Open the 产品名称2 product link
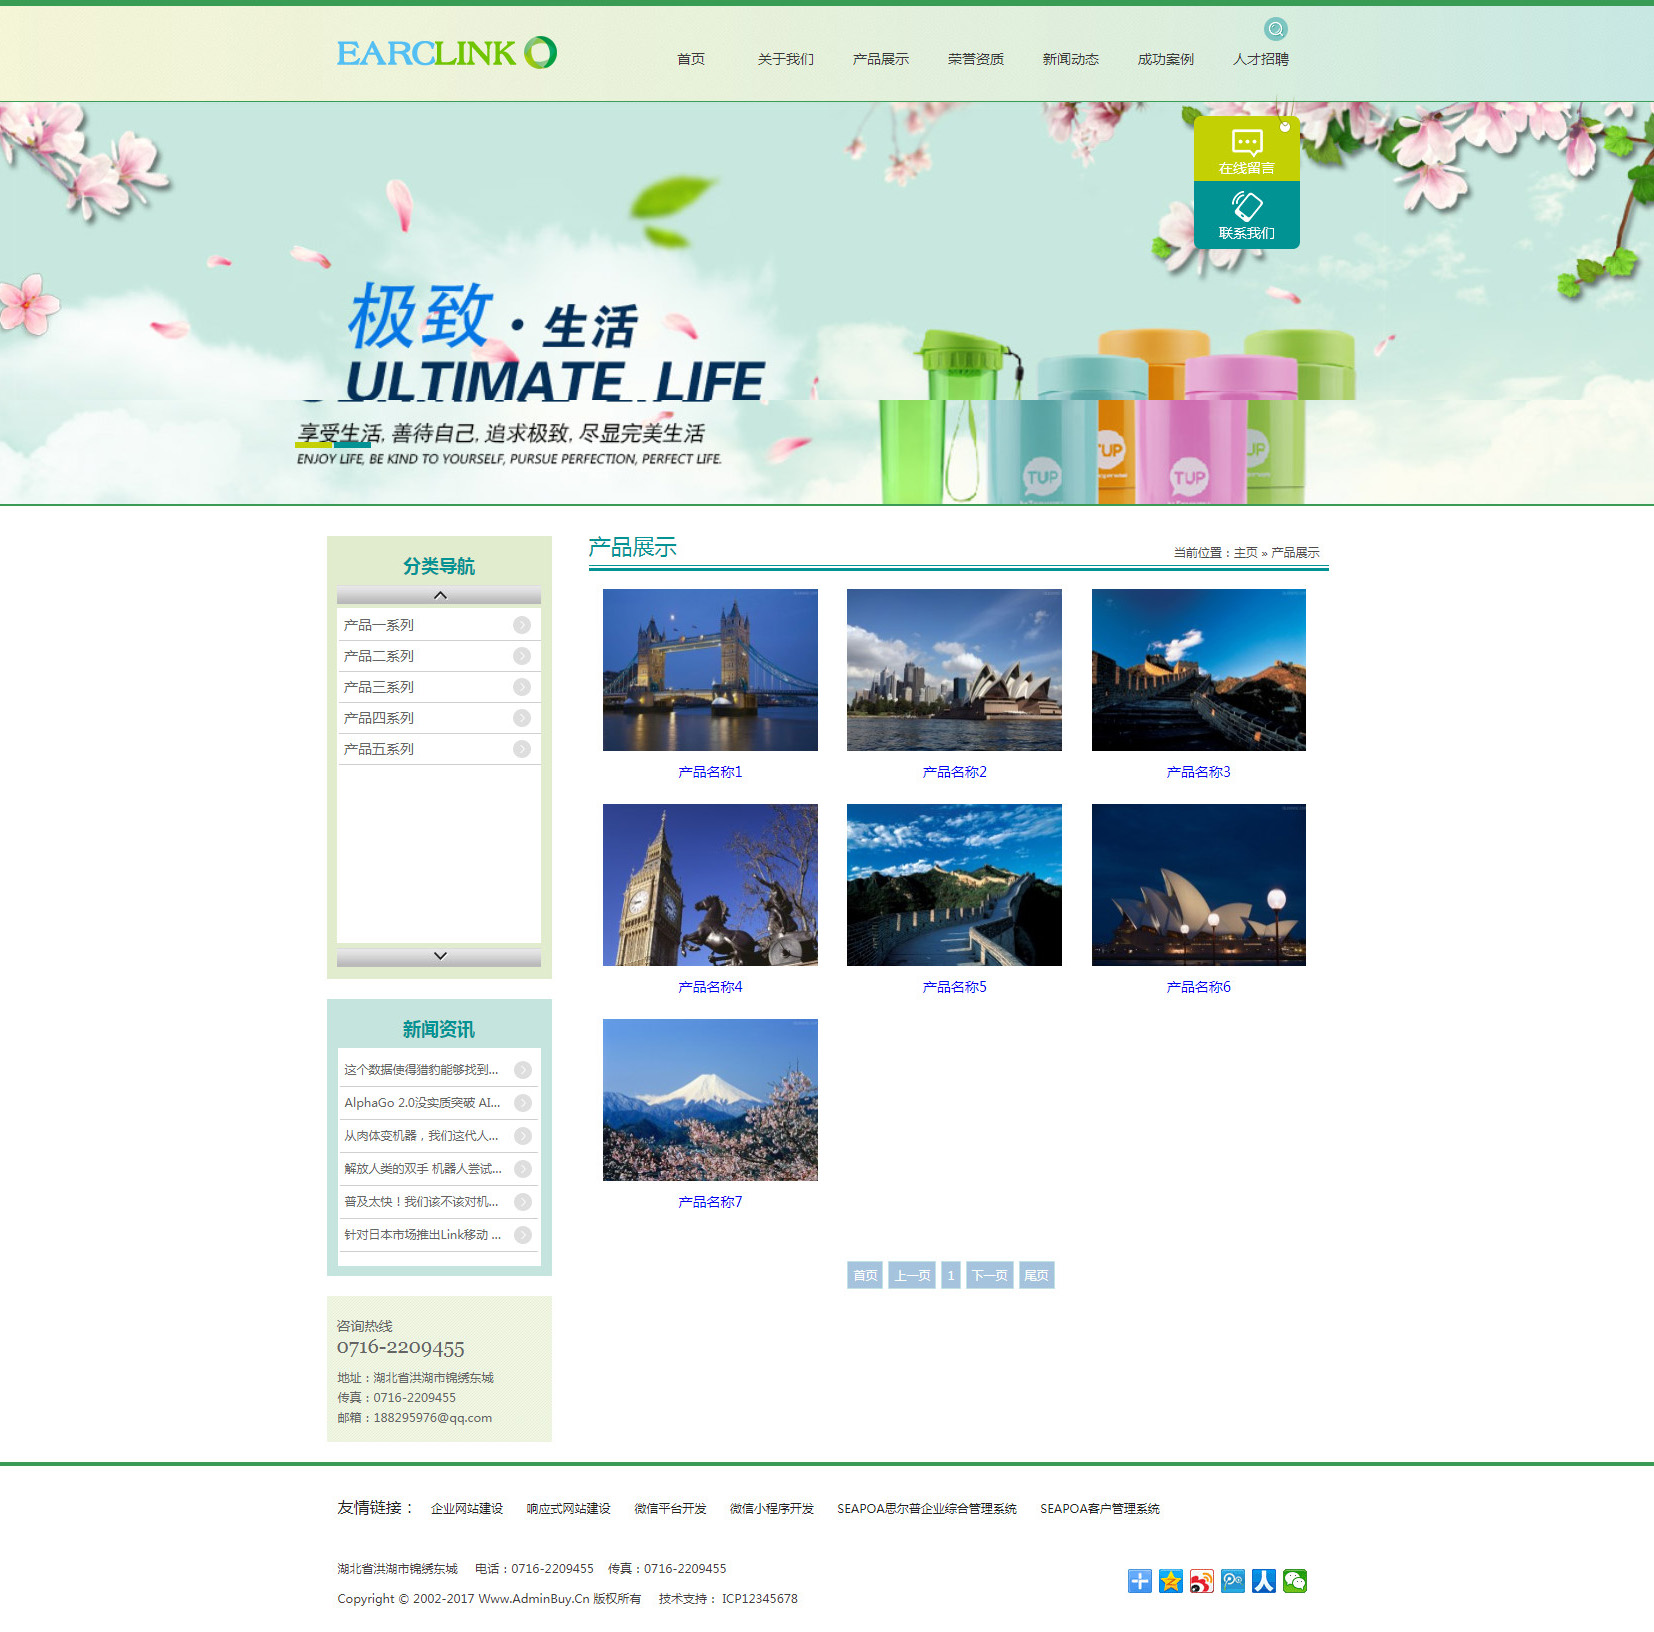The width and height of the screenshot is (1654, 1632). tap(954, 772)
